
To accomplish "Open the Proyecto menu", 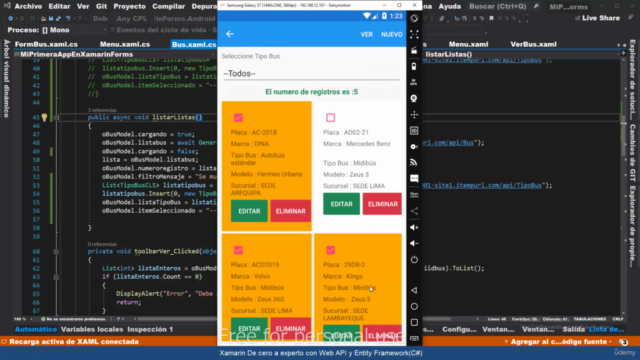I will [x=129, y=7].
